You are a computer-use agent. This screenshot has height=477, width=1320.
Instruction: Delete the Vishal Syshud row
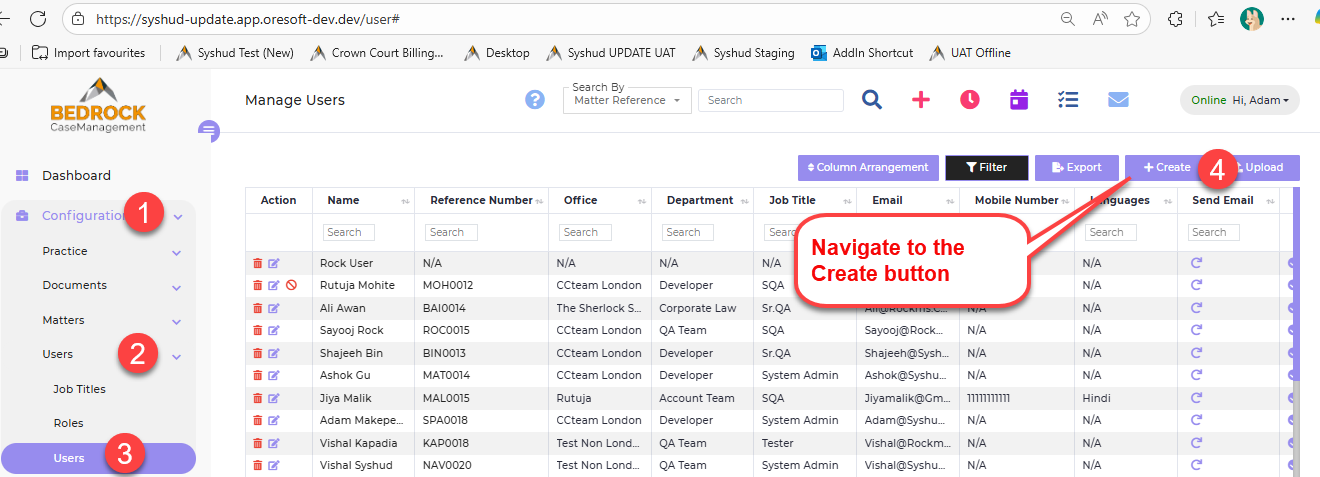[x=258, y=465]
